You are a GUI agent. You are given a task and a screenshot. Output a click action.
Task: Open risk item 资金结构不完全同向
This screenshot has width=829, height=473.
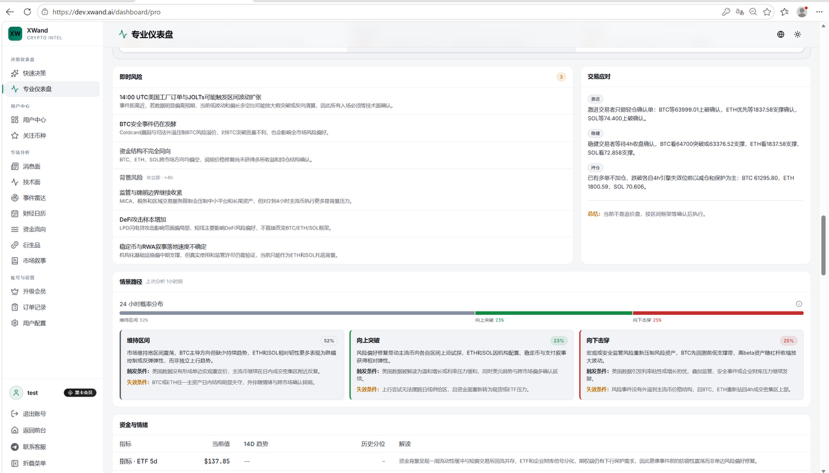click(x=343, y=155)
